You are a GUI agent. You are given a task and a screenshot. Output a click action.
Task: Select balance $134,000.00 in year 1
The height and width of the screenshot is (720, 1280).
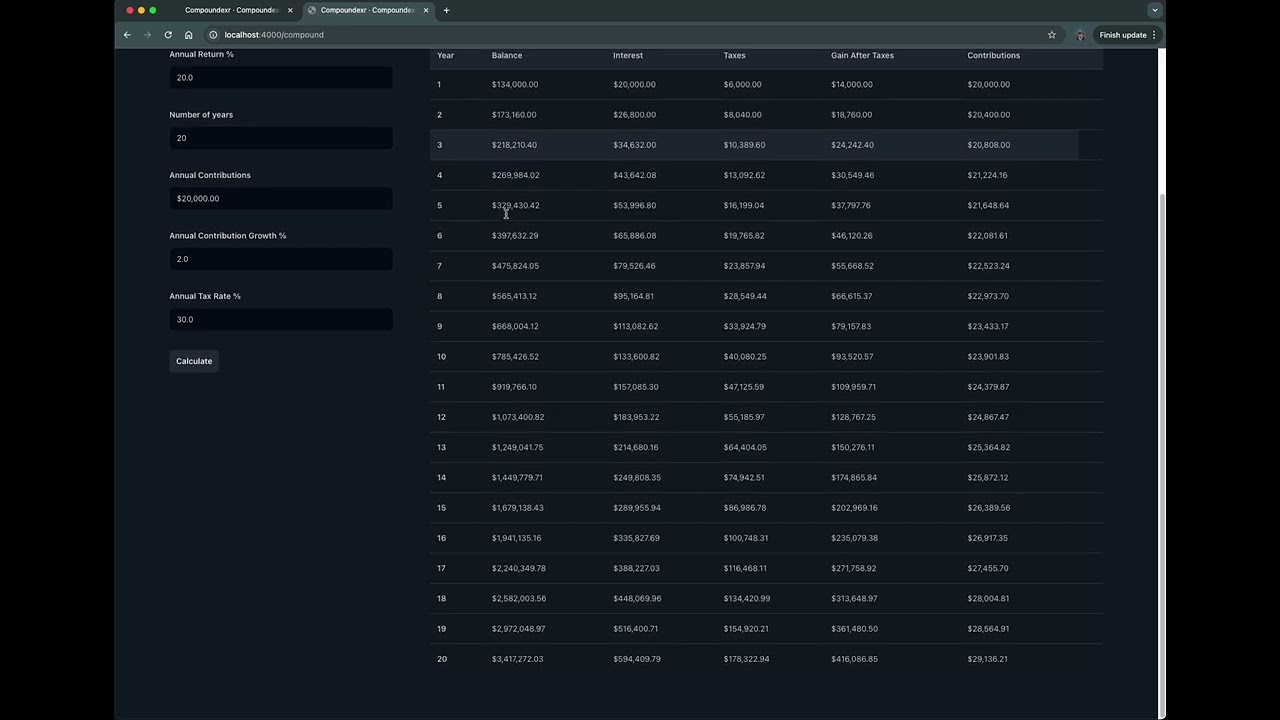coord(515,84)
